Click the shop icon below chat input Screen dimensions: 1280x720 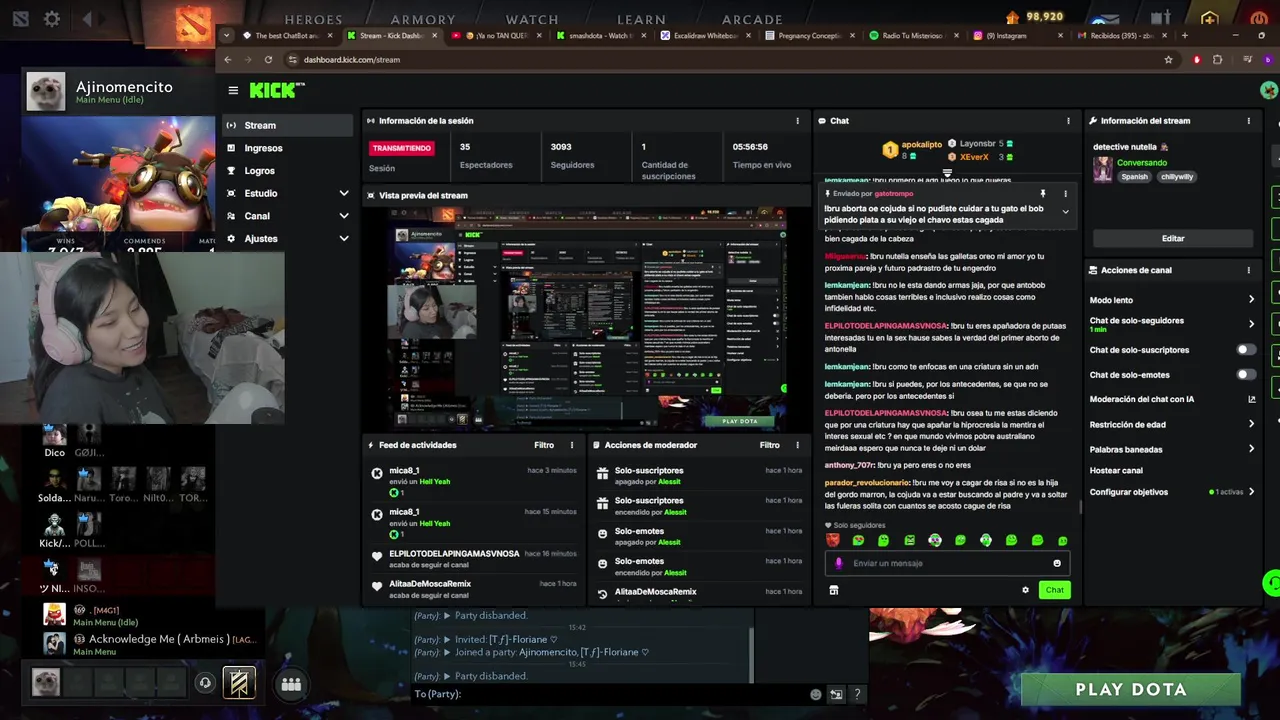pos(833,590)
